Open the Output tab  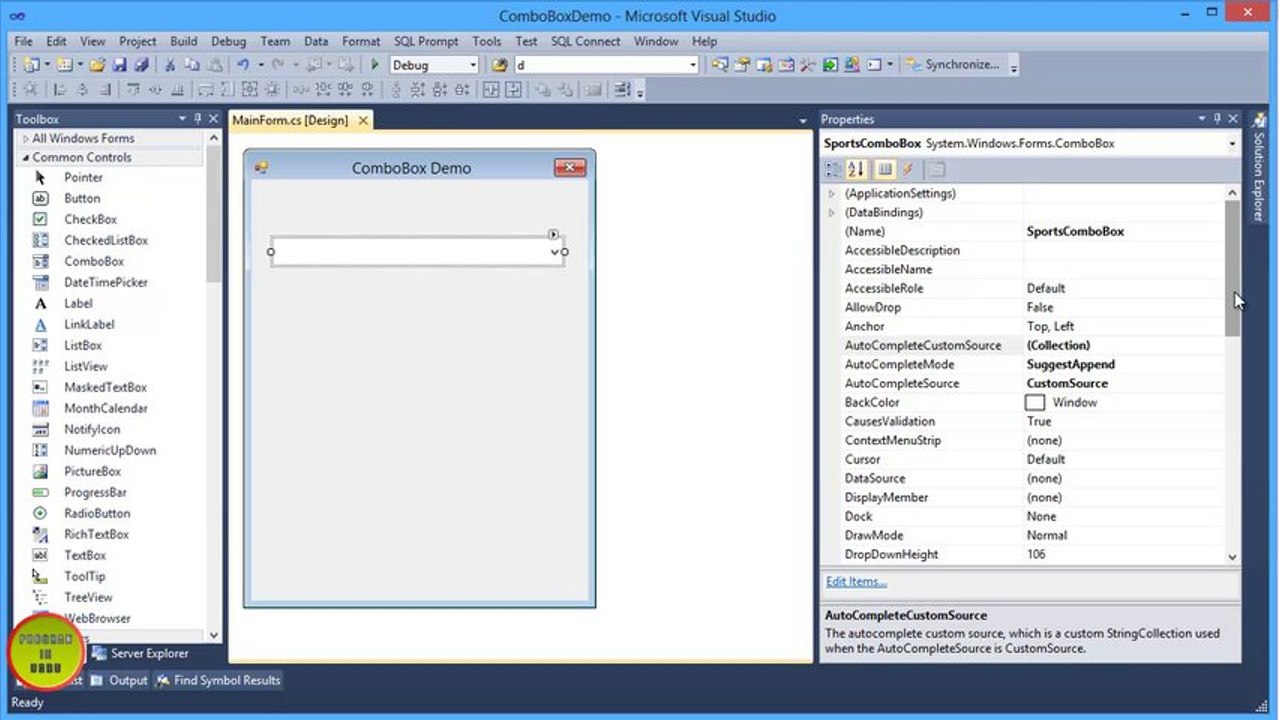tap(119, 680)
